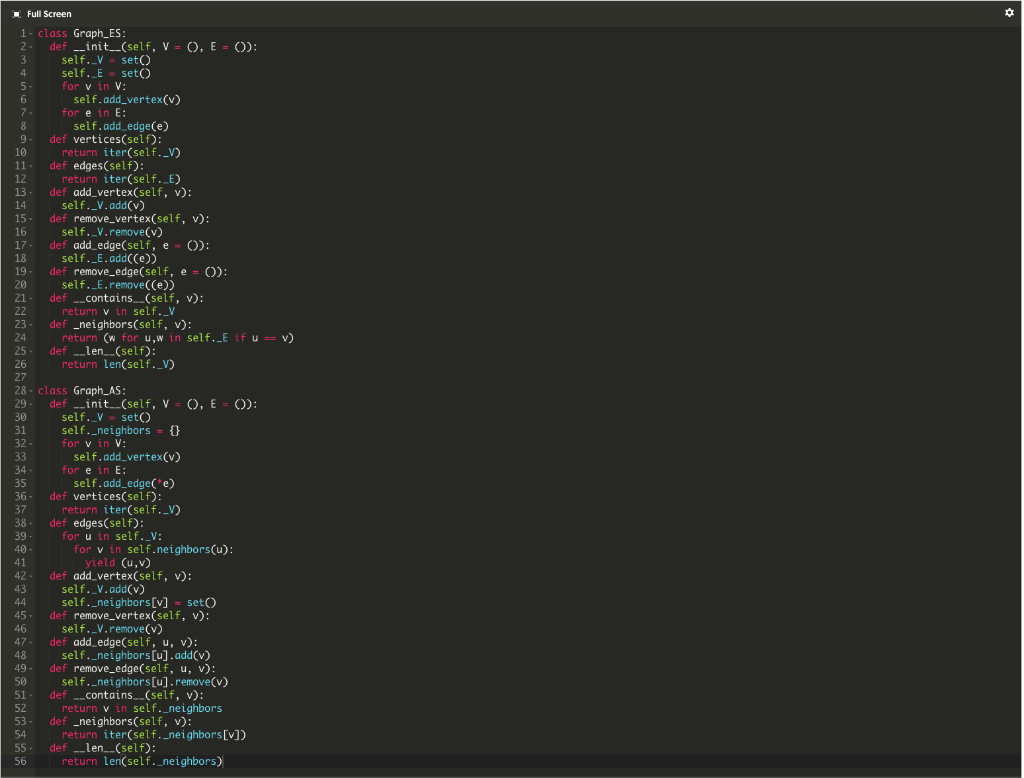Image resolution: width=1024 pixels, height=778 pixels.
Task: Fold Graph_AS __init__ at line 29
Action: [x=31, y=404]
